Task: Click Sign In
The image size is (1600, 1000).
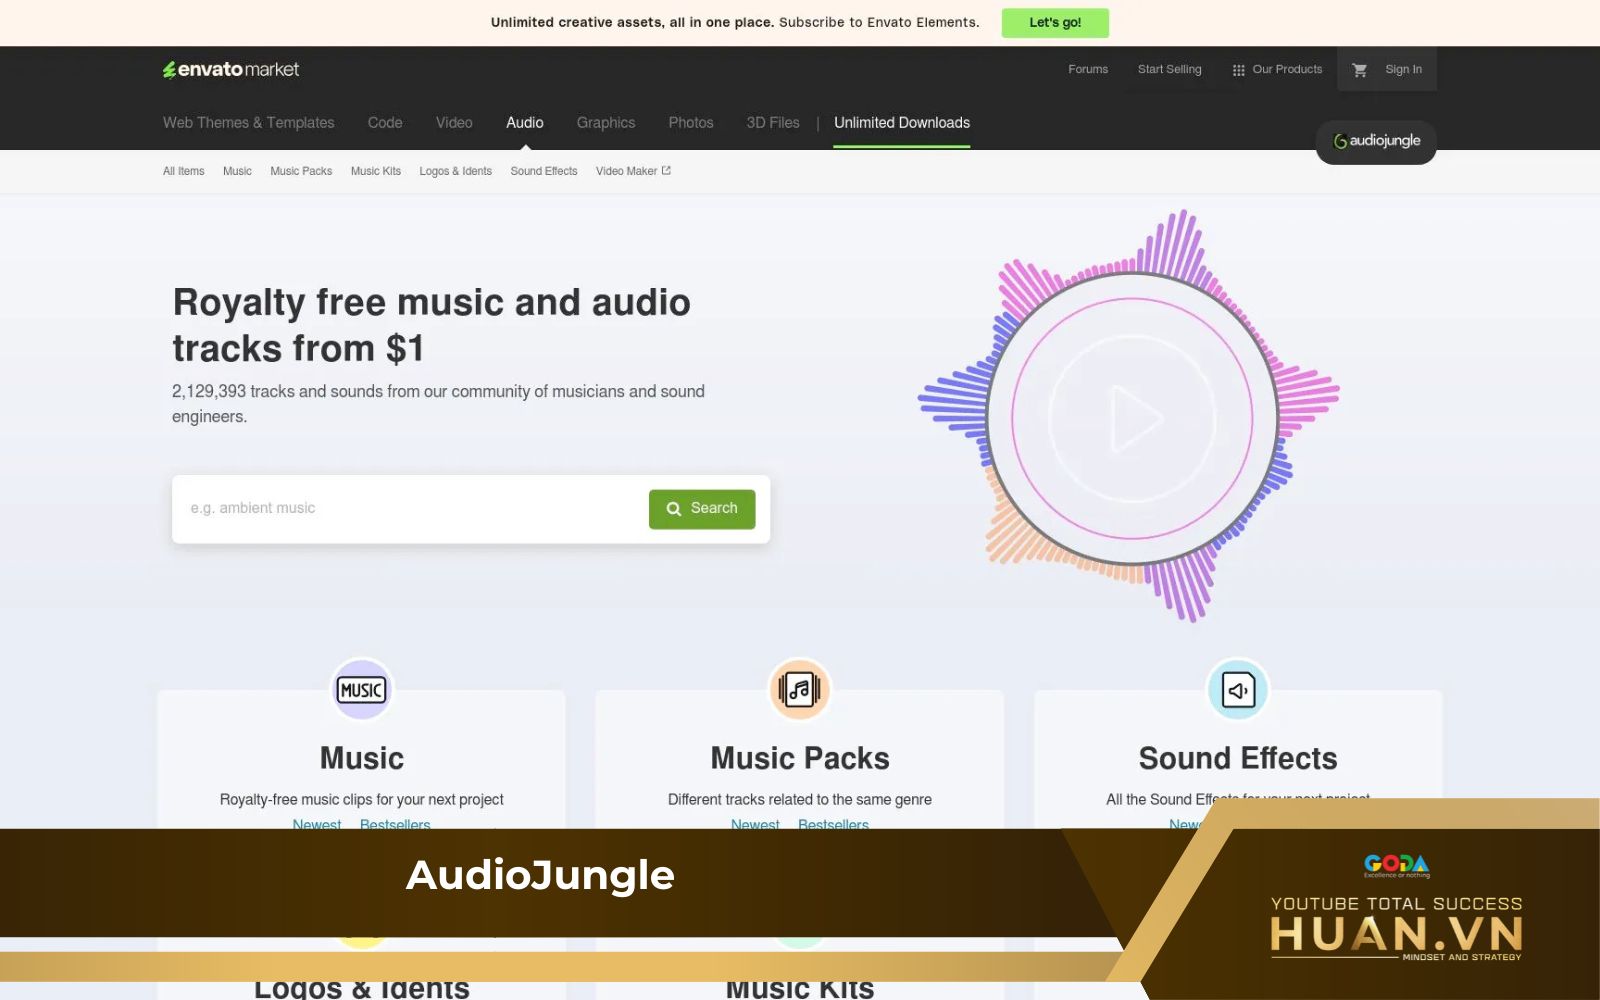Action: click(1403, 69)
